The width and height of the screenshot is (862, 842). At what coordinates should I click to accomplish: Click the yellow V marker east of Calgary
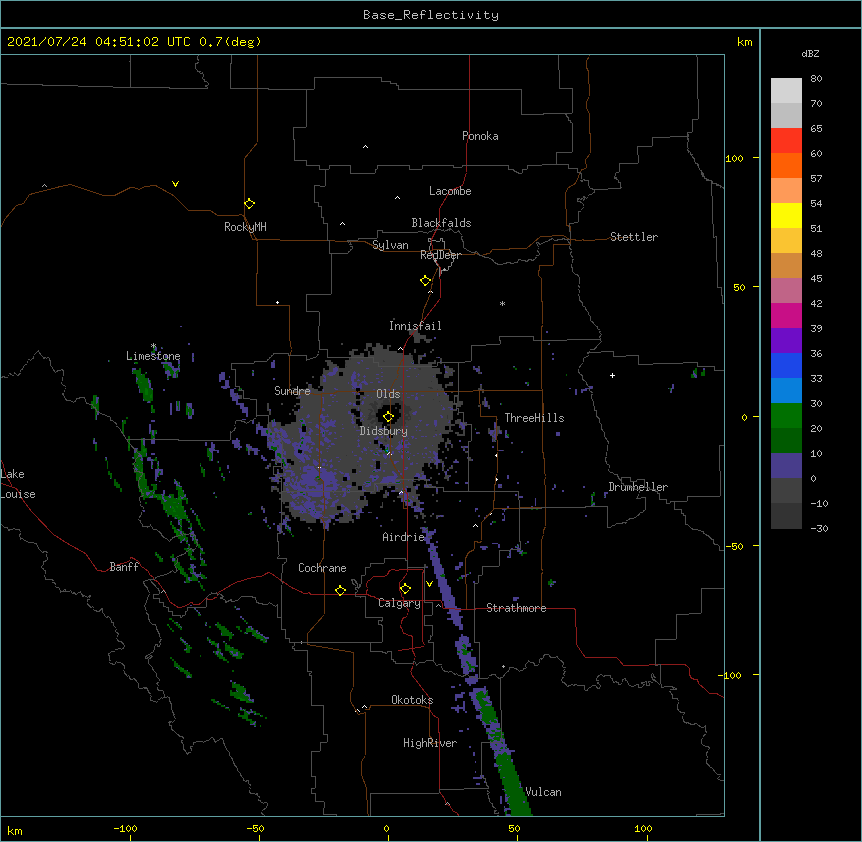click(429, 584)
